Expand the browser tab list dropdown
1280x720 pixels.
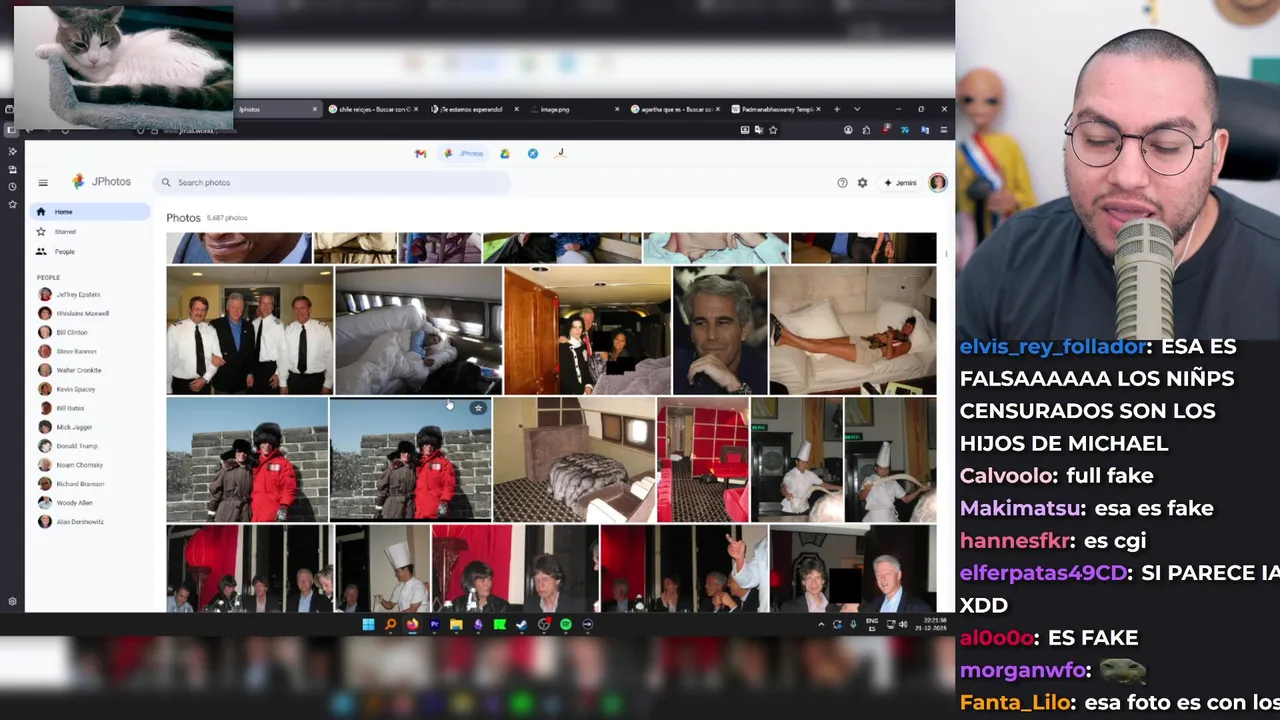pos(857,109)
